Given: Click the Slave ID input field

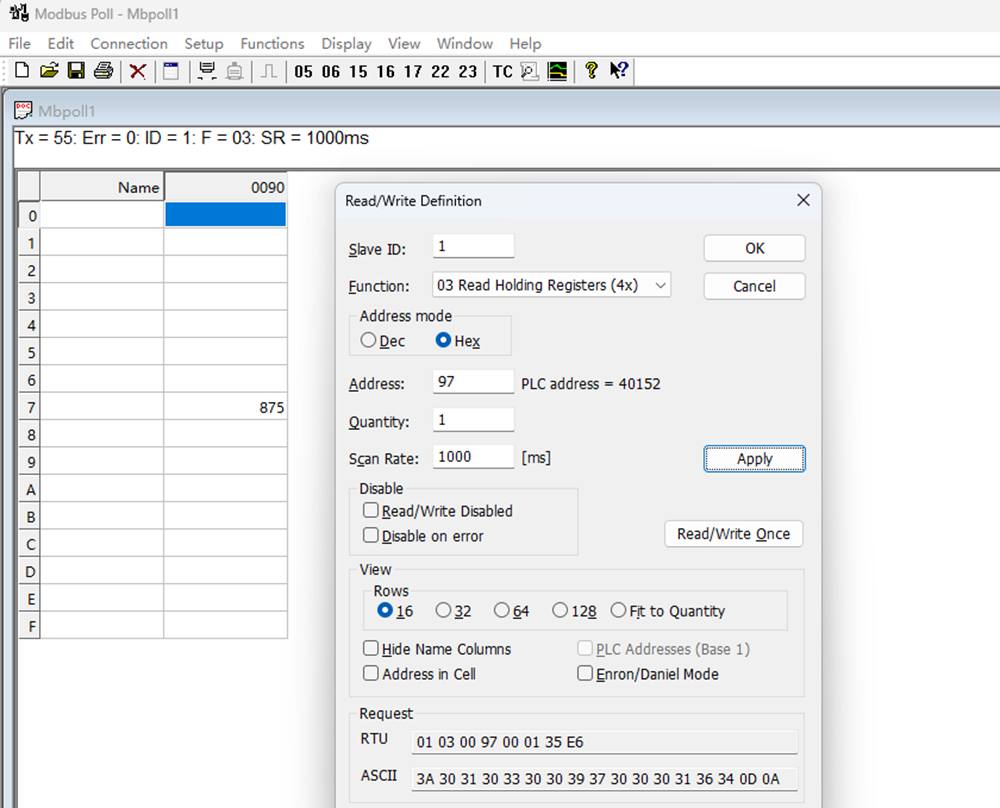Looking at the screenshot, I should pyautogui.click(x=473, y=246).
